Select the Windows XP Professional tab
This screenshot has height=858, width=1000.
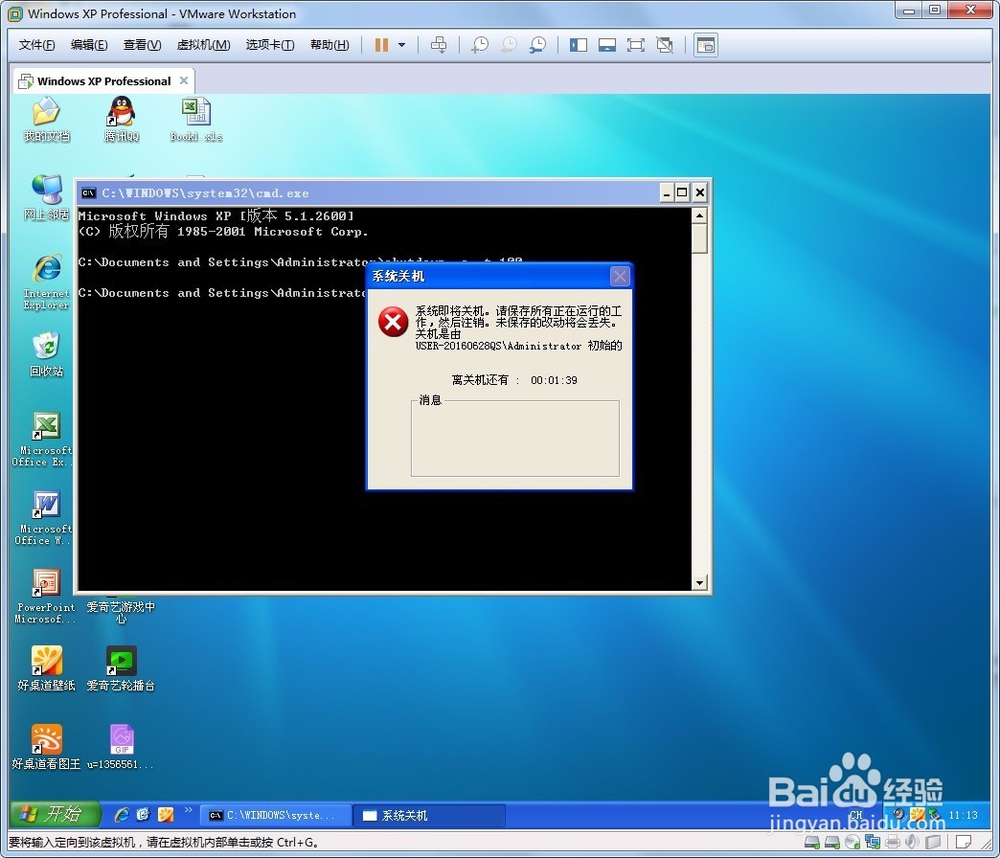click(103, 81)
